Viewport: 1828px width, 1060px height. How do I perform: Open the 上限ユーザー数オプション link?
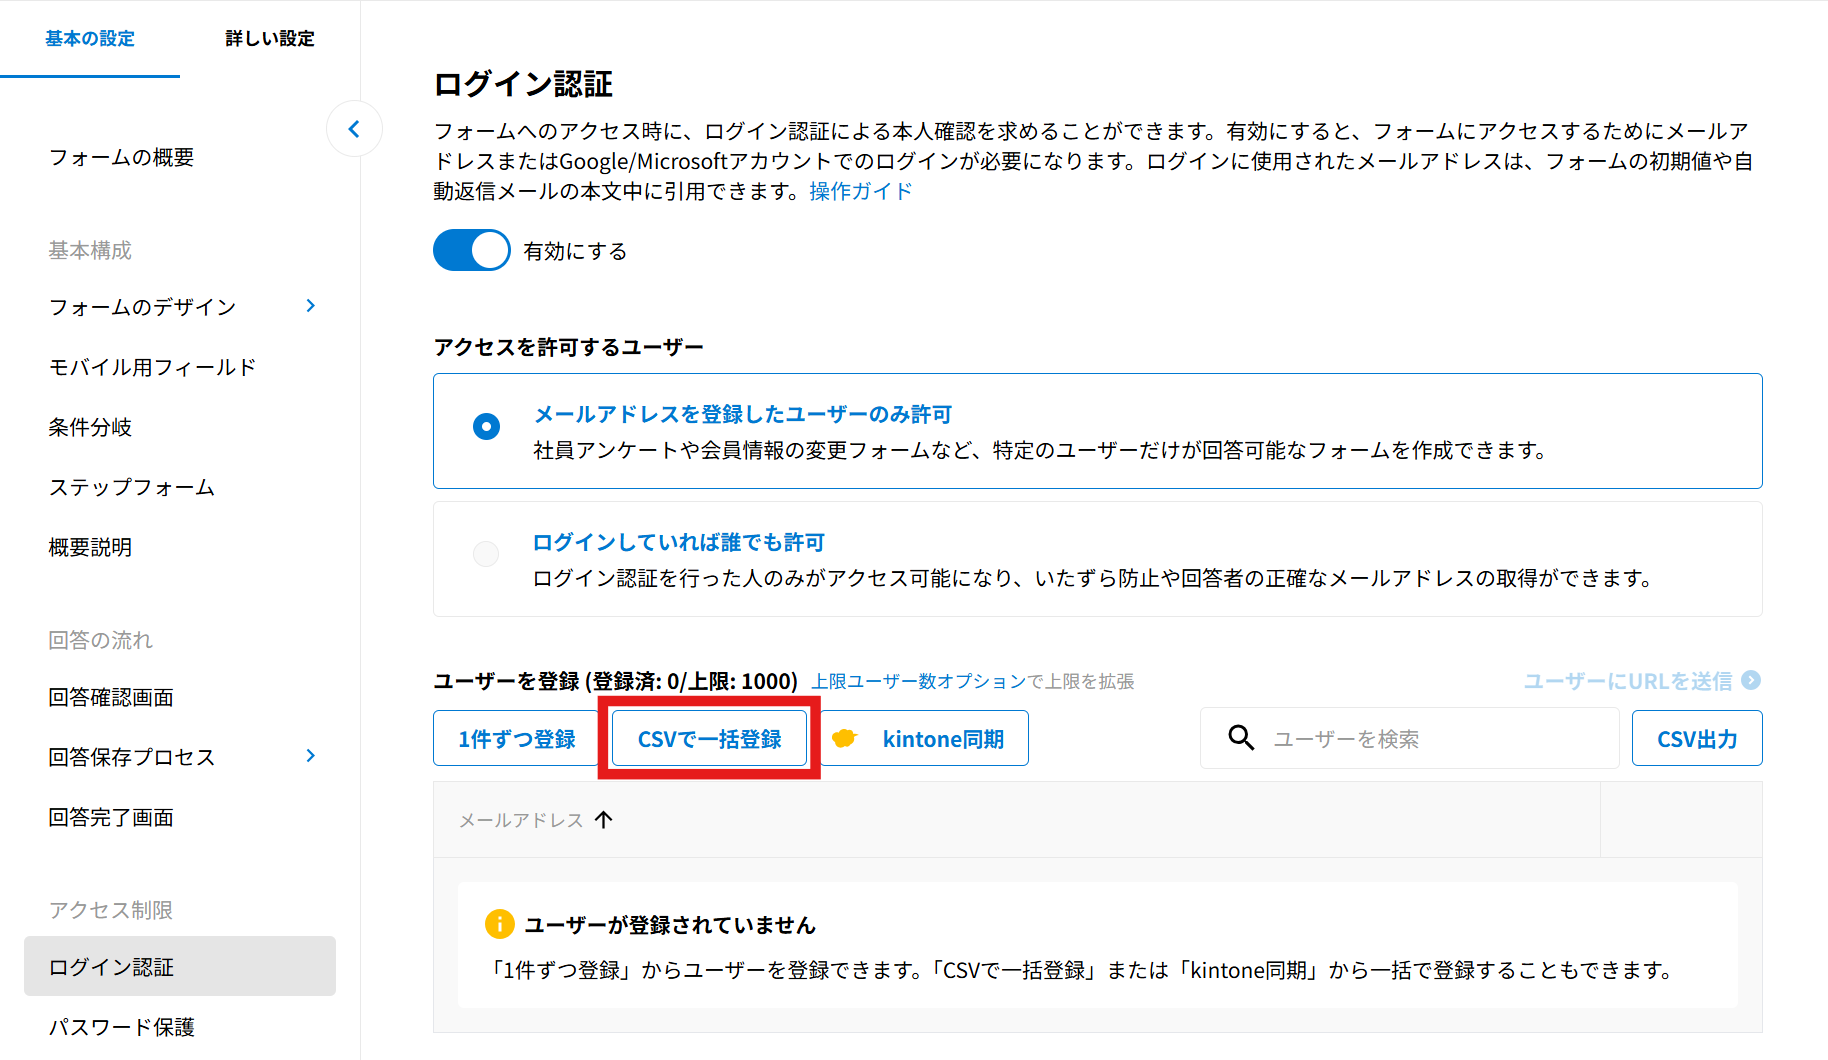(x=917, y=681)
